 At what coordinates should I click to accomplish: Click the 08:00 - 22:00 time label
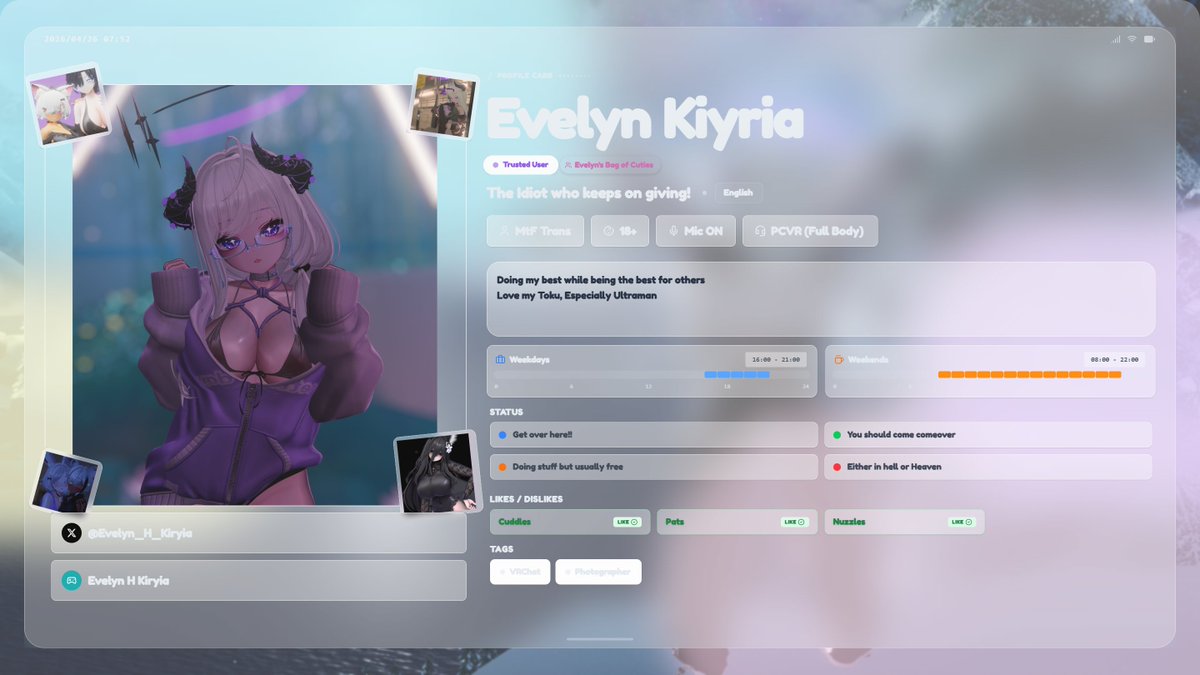[x=1115, y=359]
